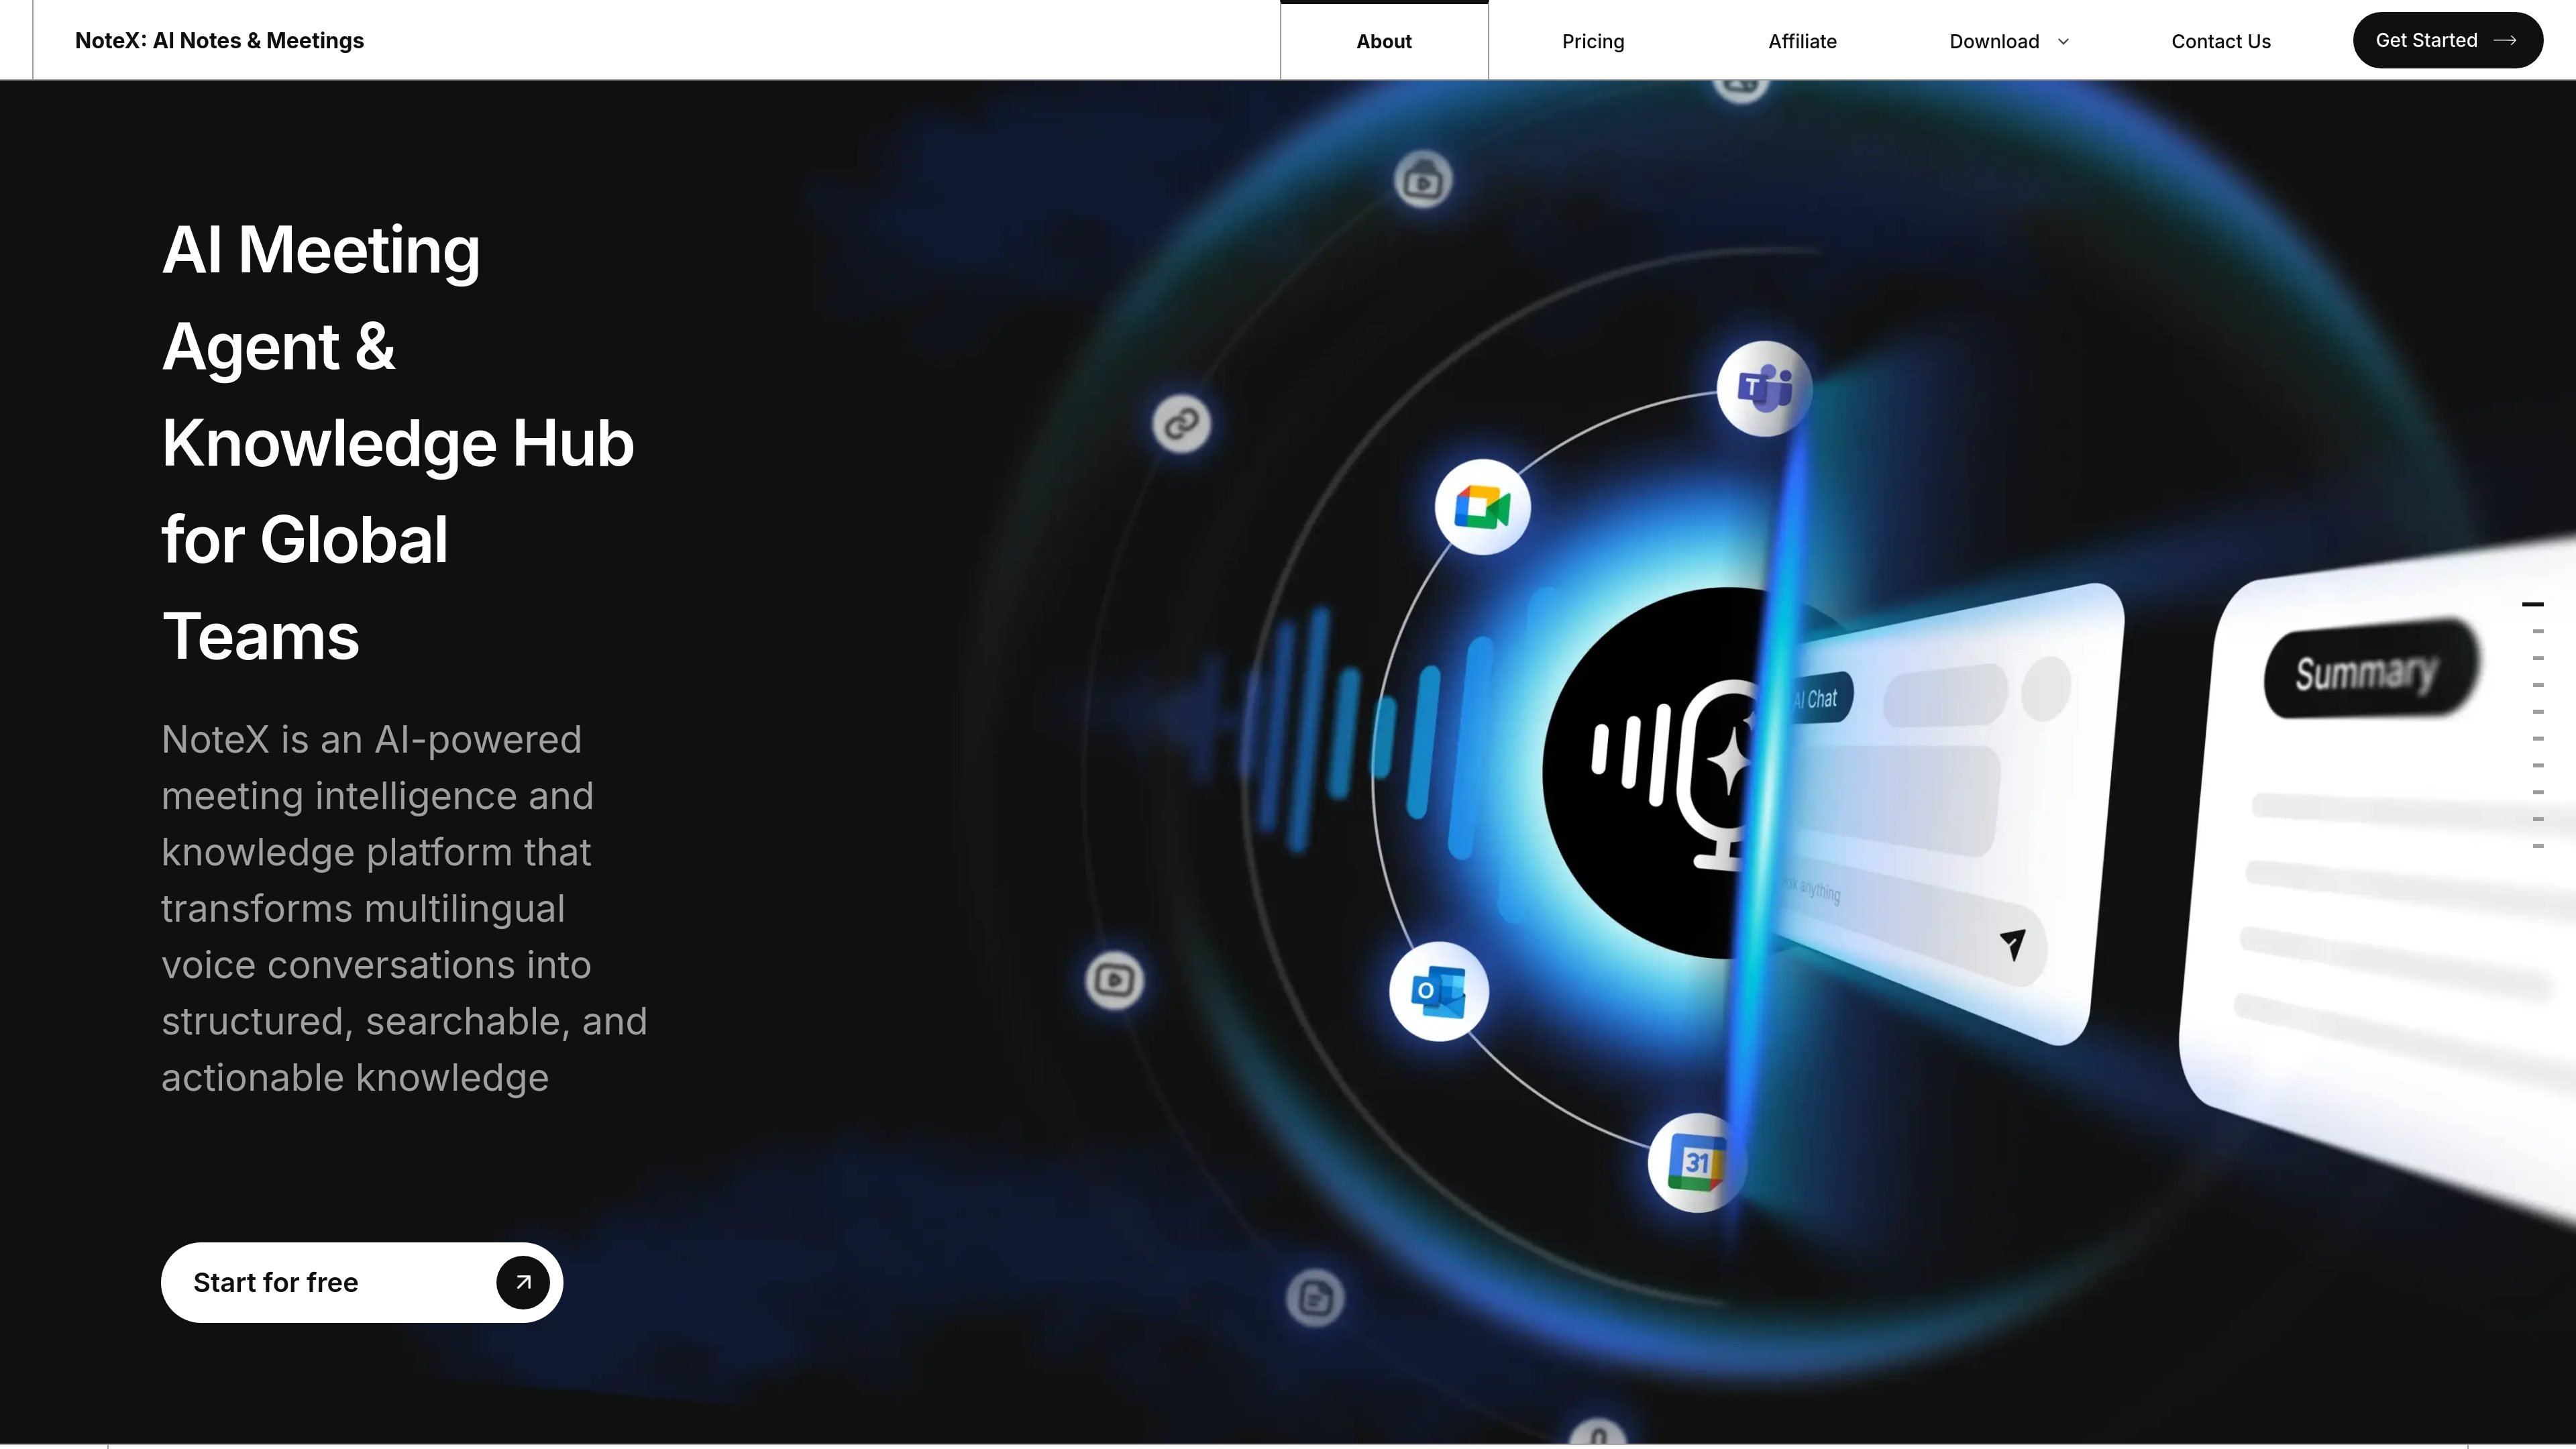This screenshot has height=1449, width=2576.
Task: Click the send arrow in chat card
Action: click(2012, 943)
